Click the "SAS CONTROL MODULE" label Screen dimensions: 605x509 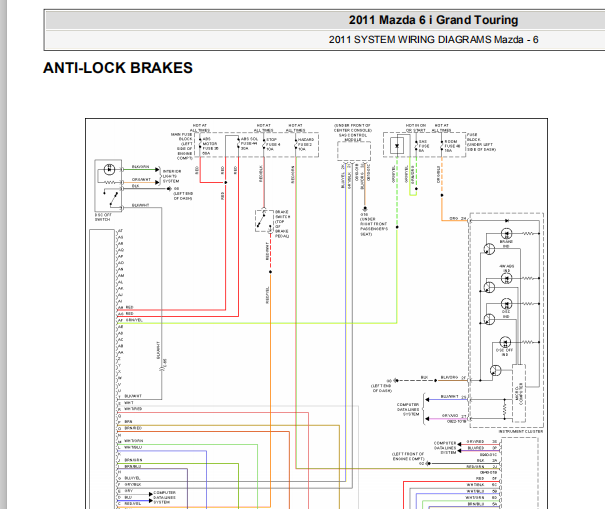[353, 137]
